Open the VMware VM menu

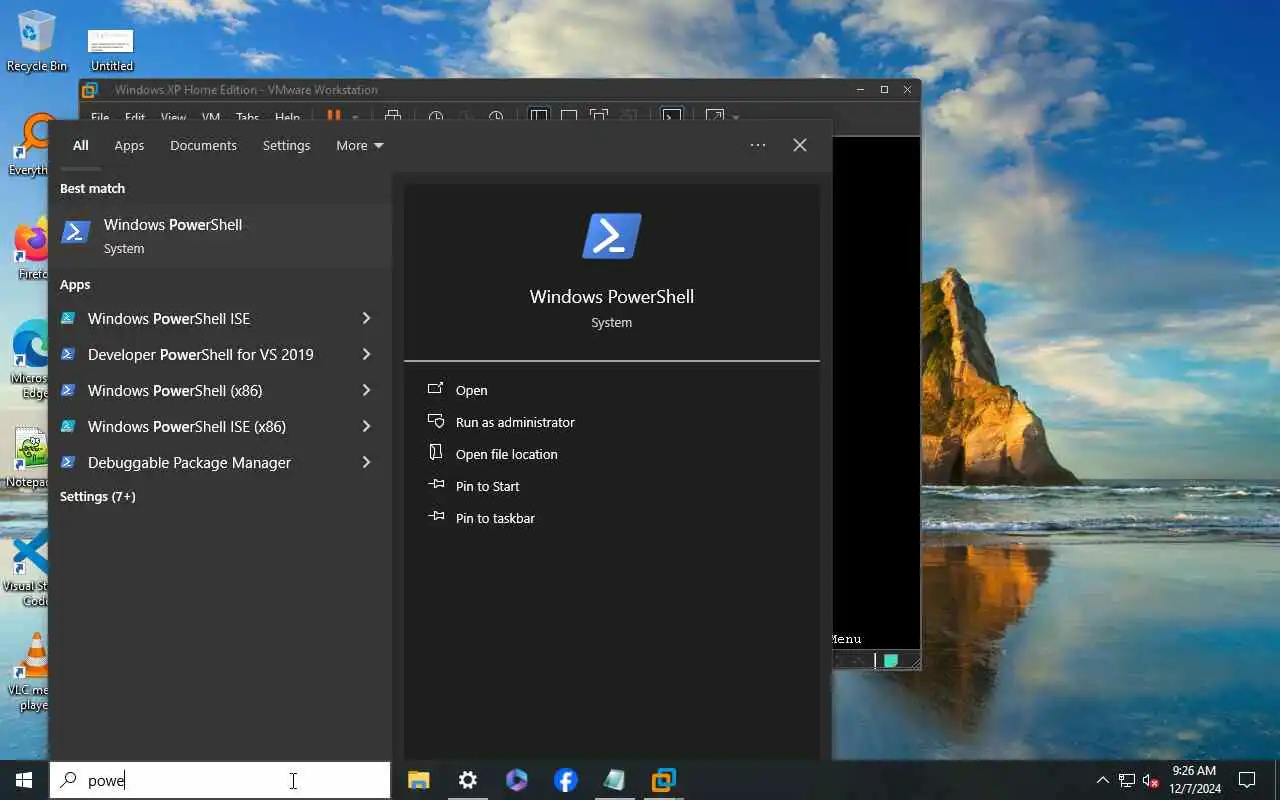210,117
